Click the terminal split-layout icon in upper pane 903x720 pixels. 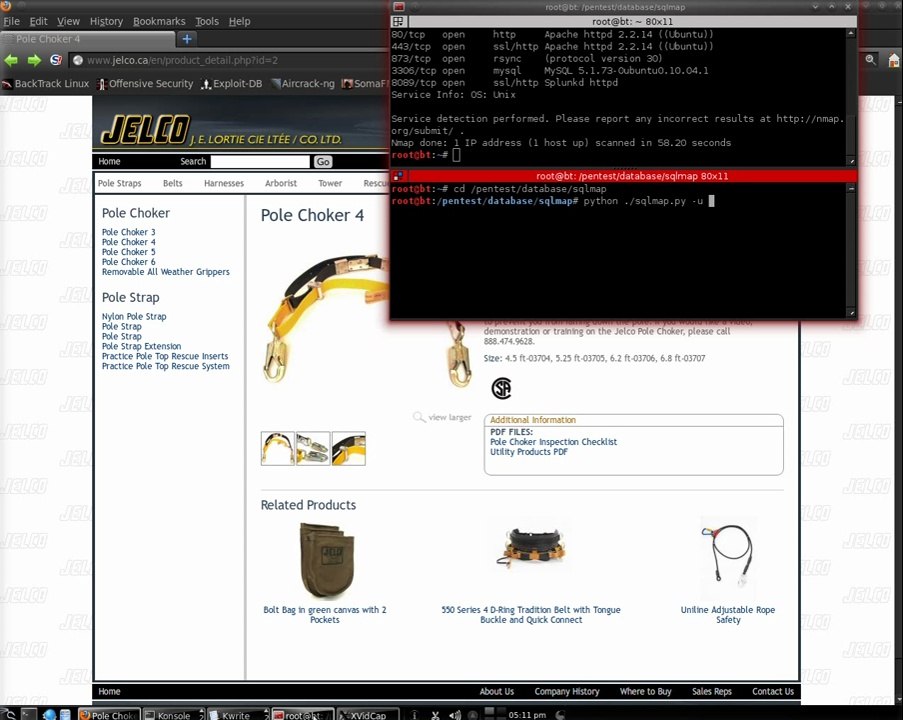tap(398, 21)
